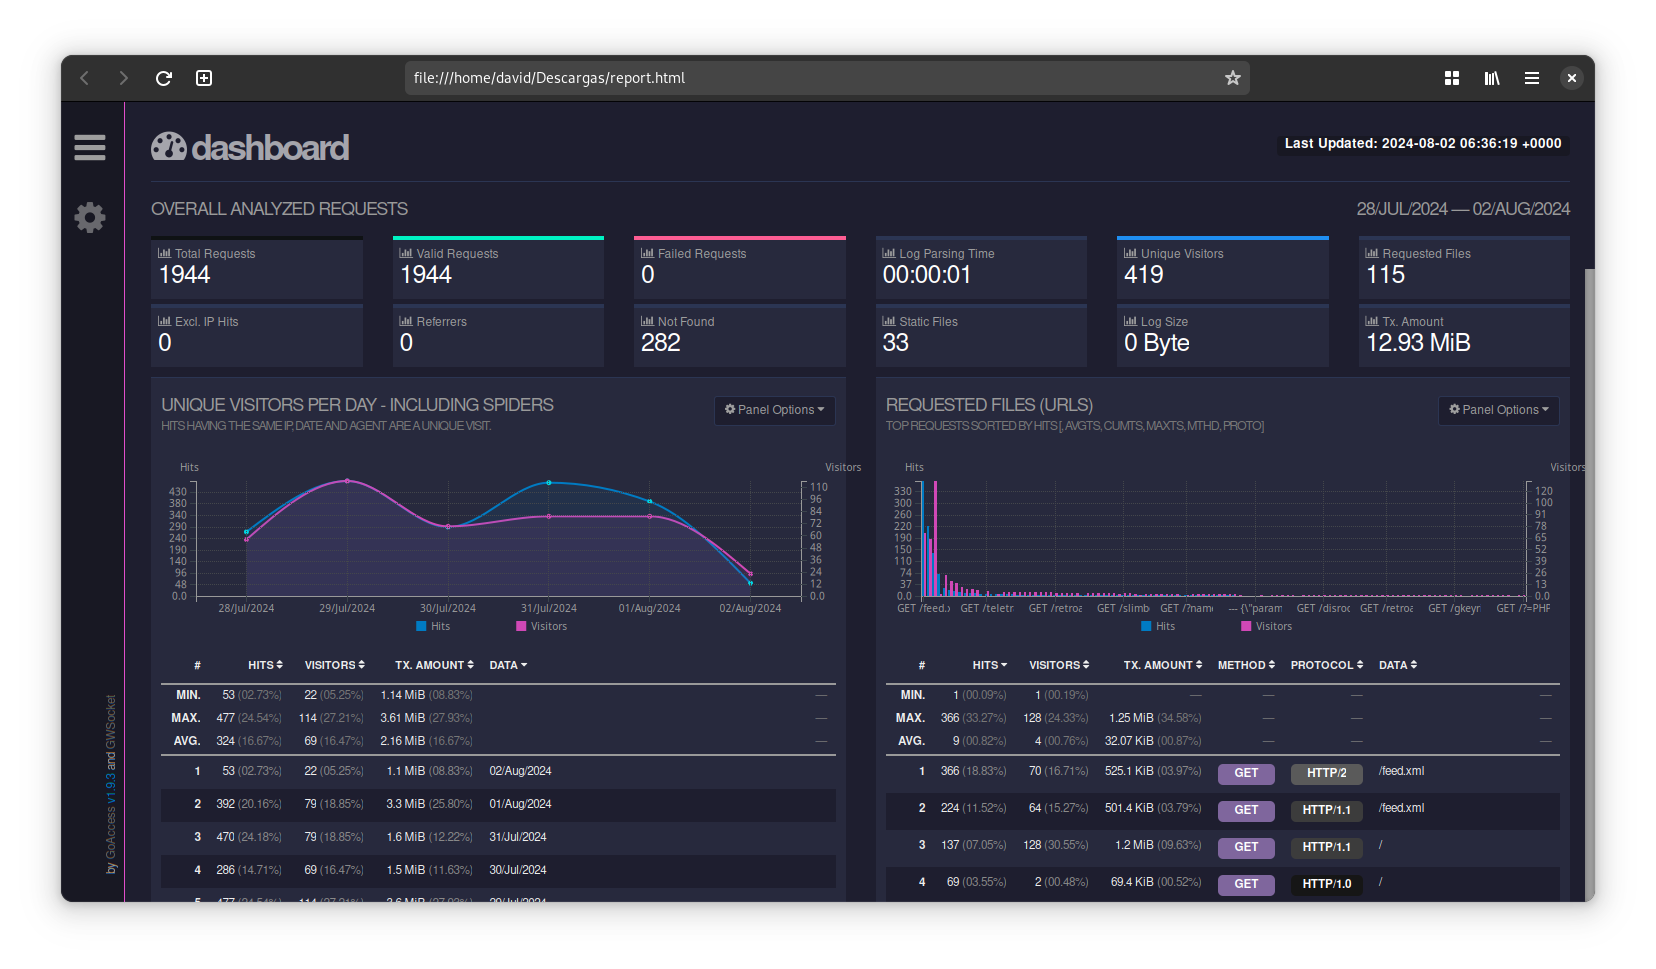
Task: Toggle Visitors series in requested files legend
Action: click(1266, 626)
